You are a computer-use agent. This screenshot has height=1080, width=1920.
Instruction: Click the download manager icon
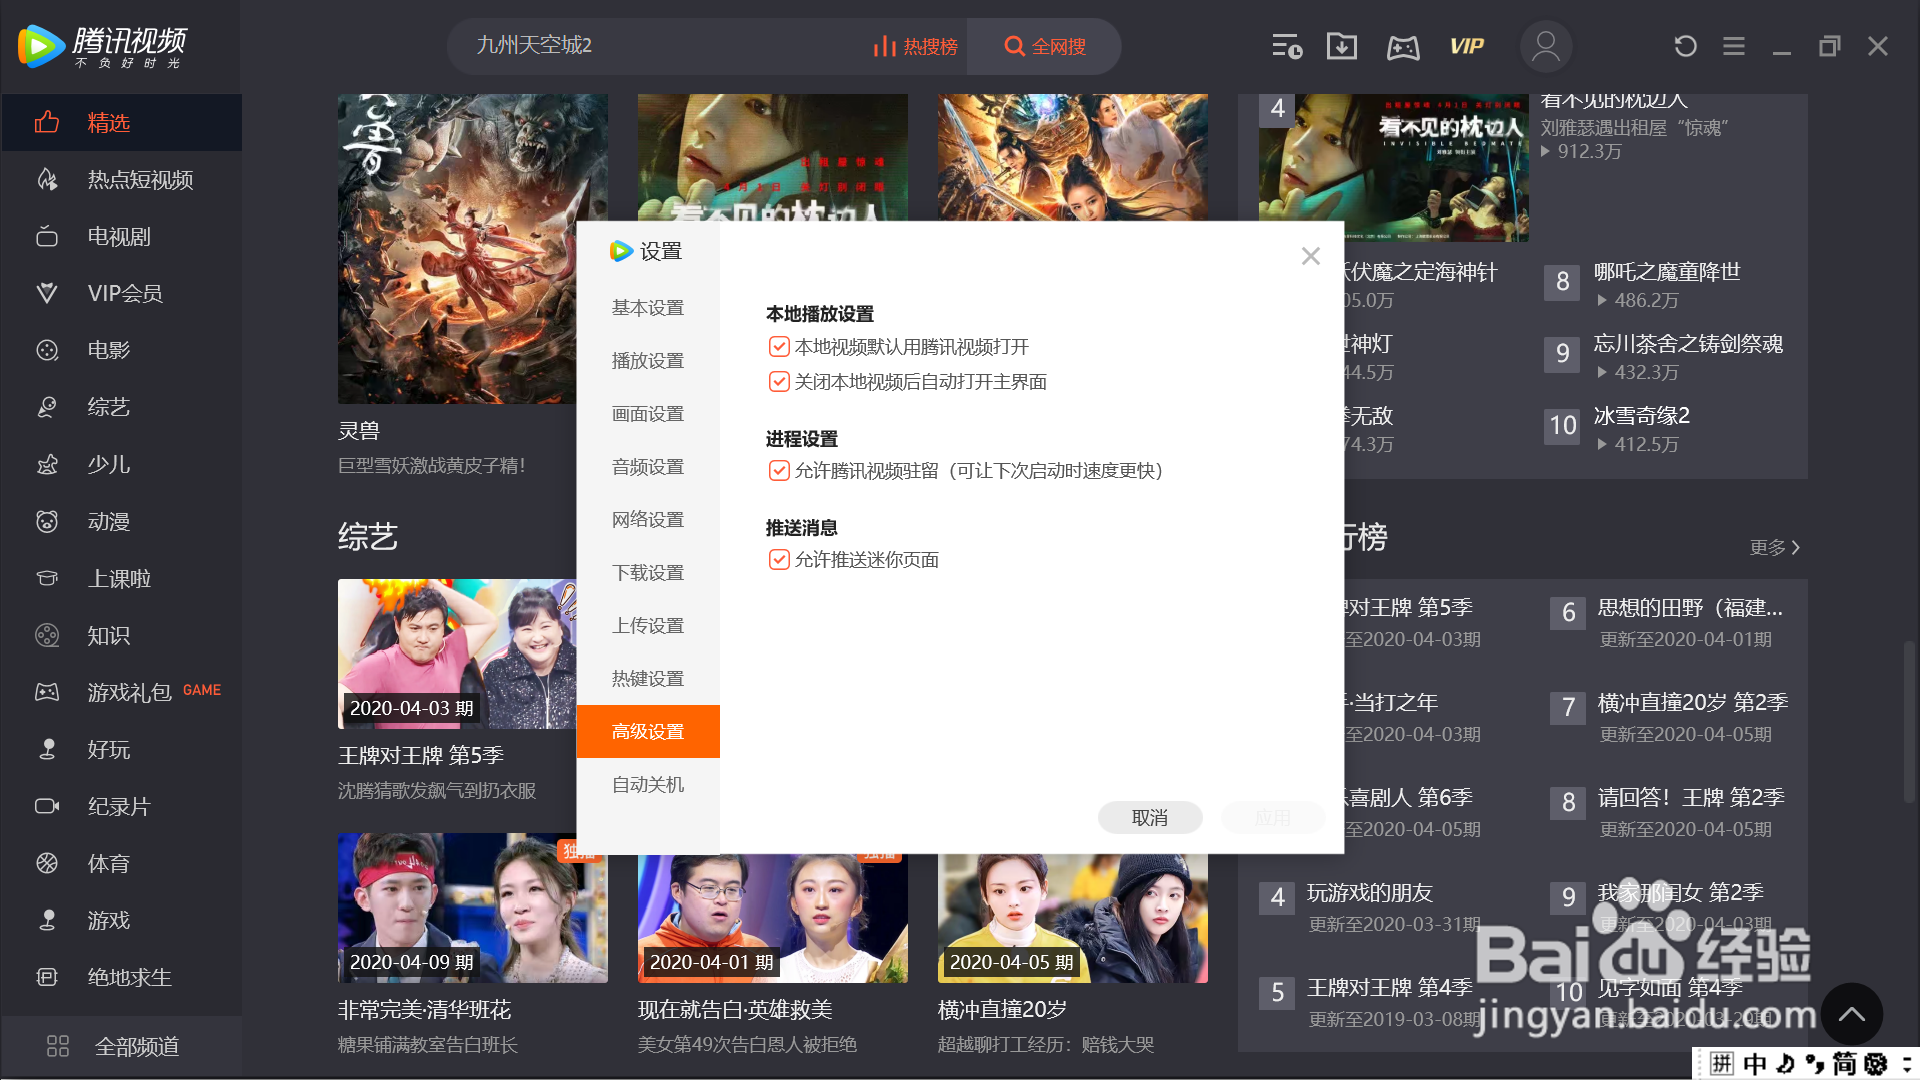tap(1341, 46)
